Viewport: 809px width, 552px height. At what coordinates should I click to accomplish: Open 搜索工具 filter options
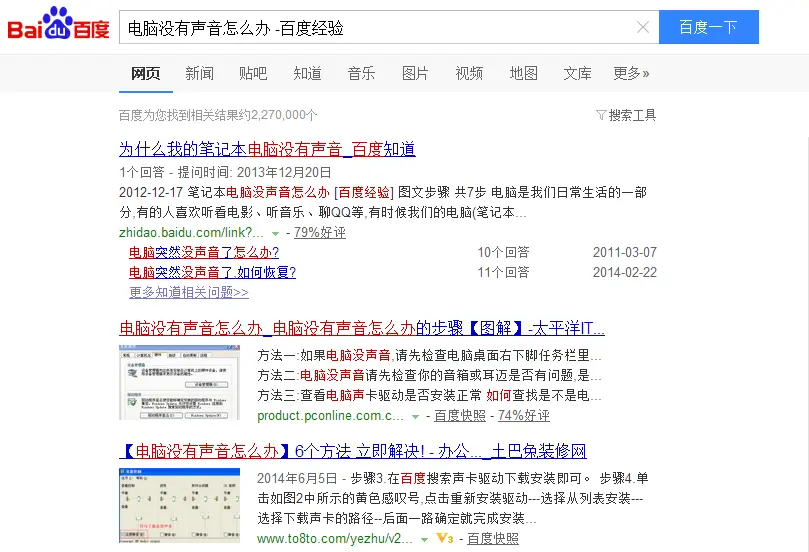click(632, 115)
